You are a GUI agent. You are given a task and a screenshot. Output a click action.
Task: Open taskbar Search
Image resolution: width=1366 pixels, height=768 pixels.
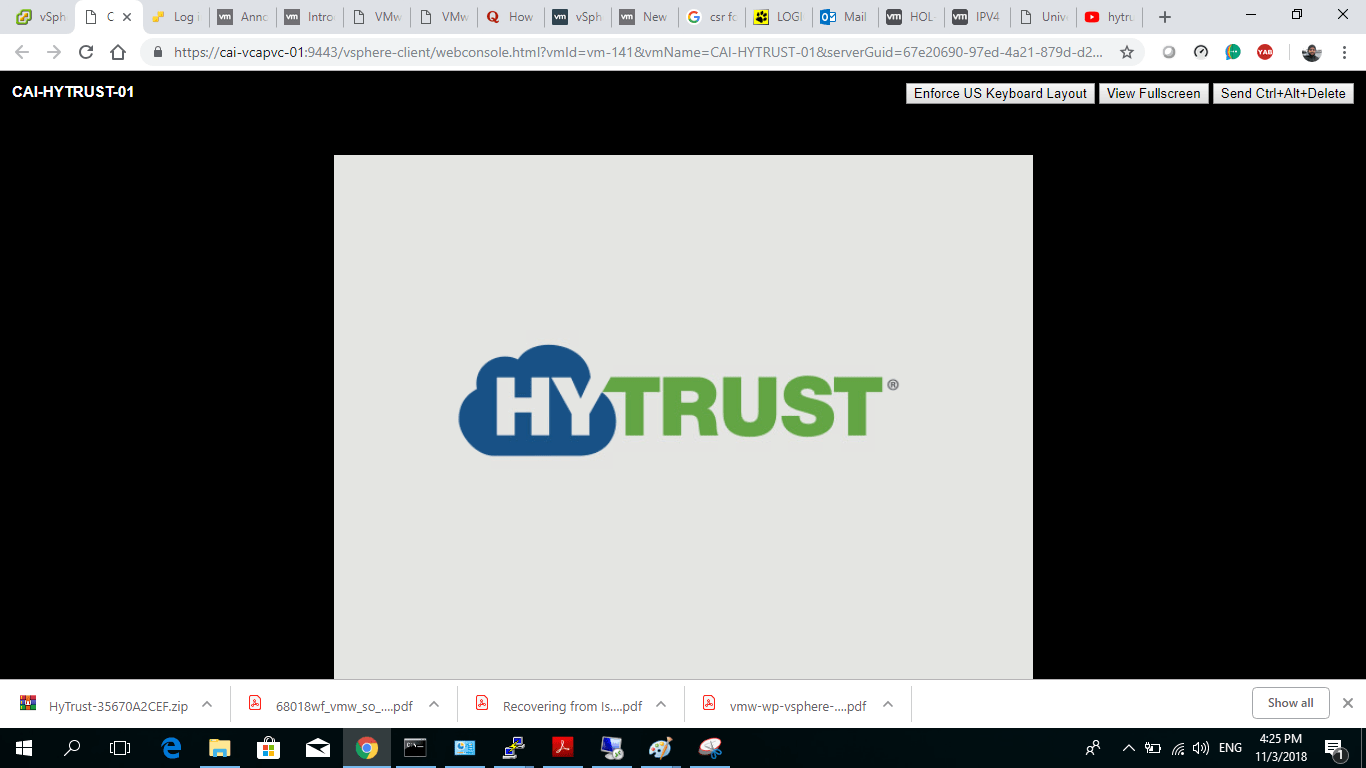(72, 748)
